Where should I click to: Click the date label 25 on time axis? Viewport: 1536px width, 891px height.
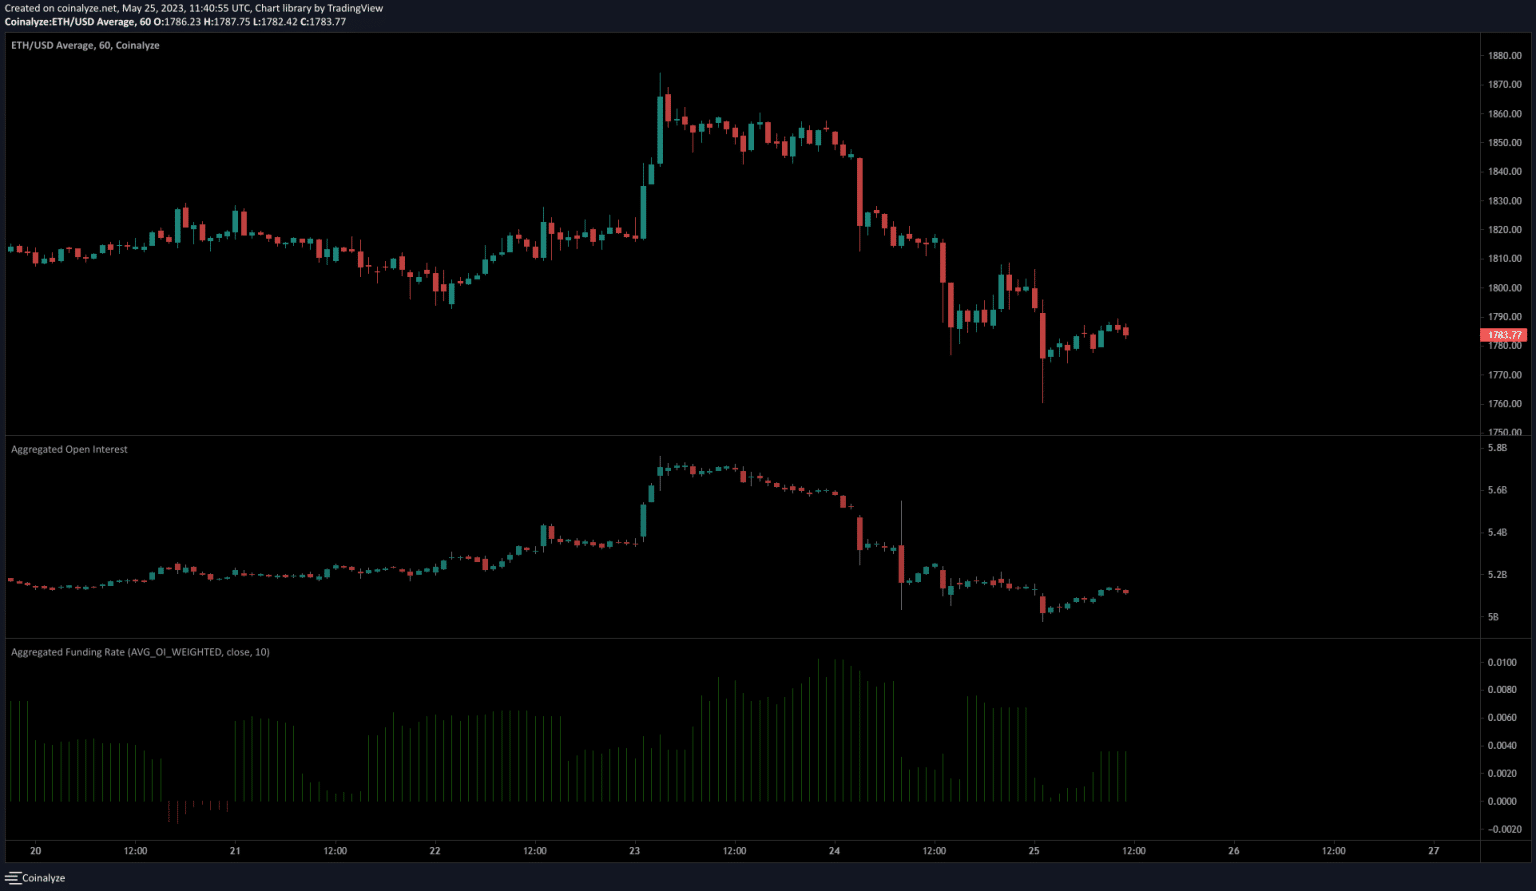[x=1034, y=851]
